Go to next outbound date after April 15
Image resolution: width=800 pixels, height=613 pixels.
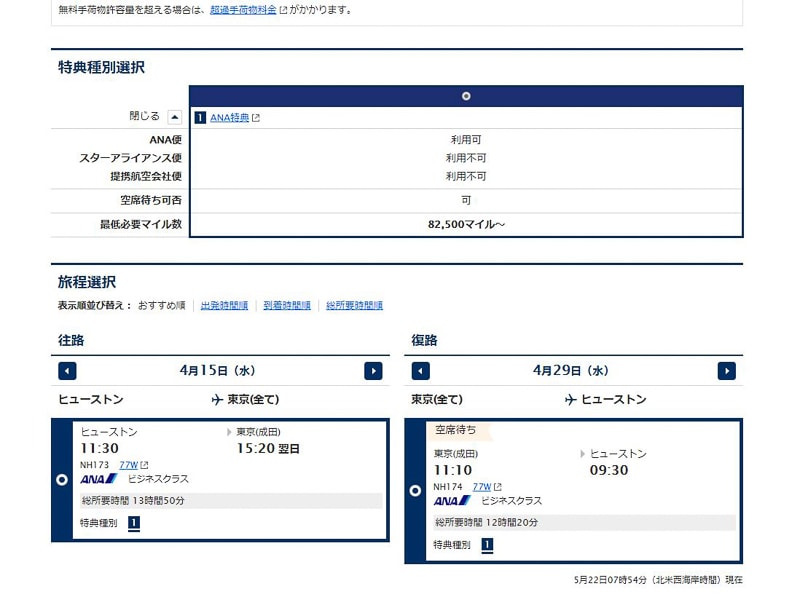tap(373, 371)
